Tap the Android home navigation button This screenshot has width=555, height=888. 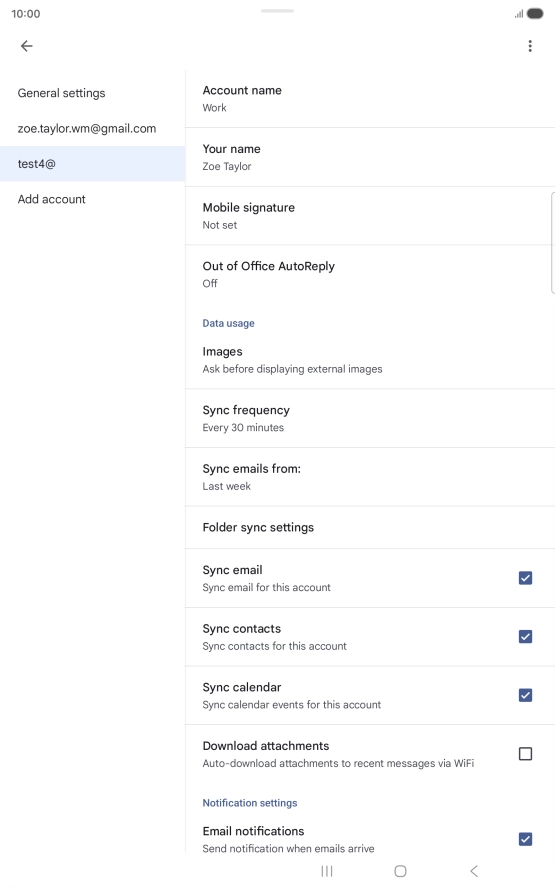[x=400, y=871]
